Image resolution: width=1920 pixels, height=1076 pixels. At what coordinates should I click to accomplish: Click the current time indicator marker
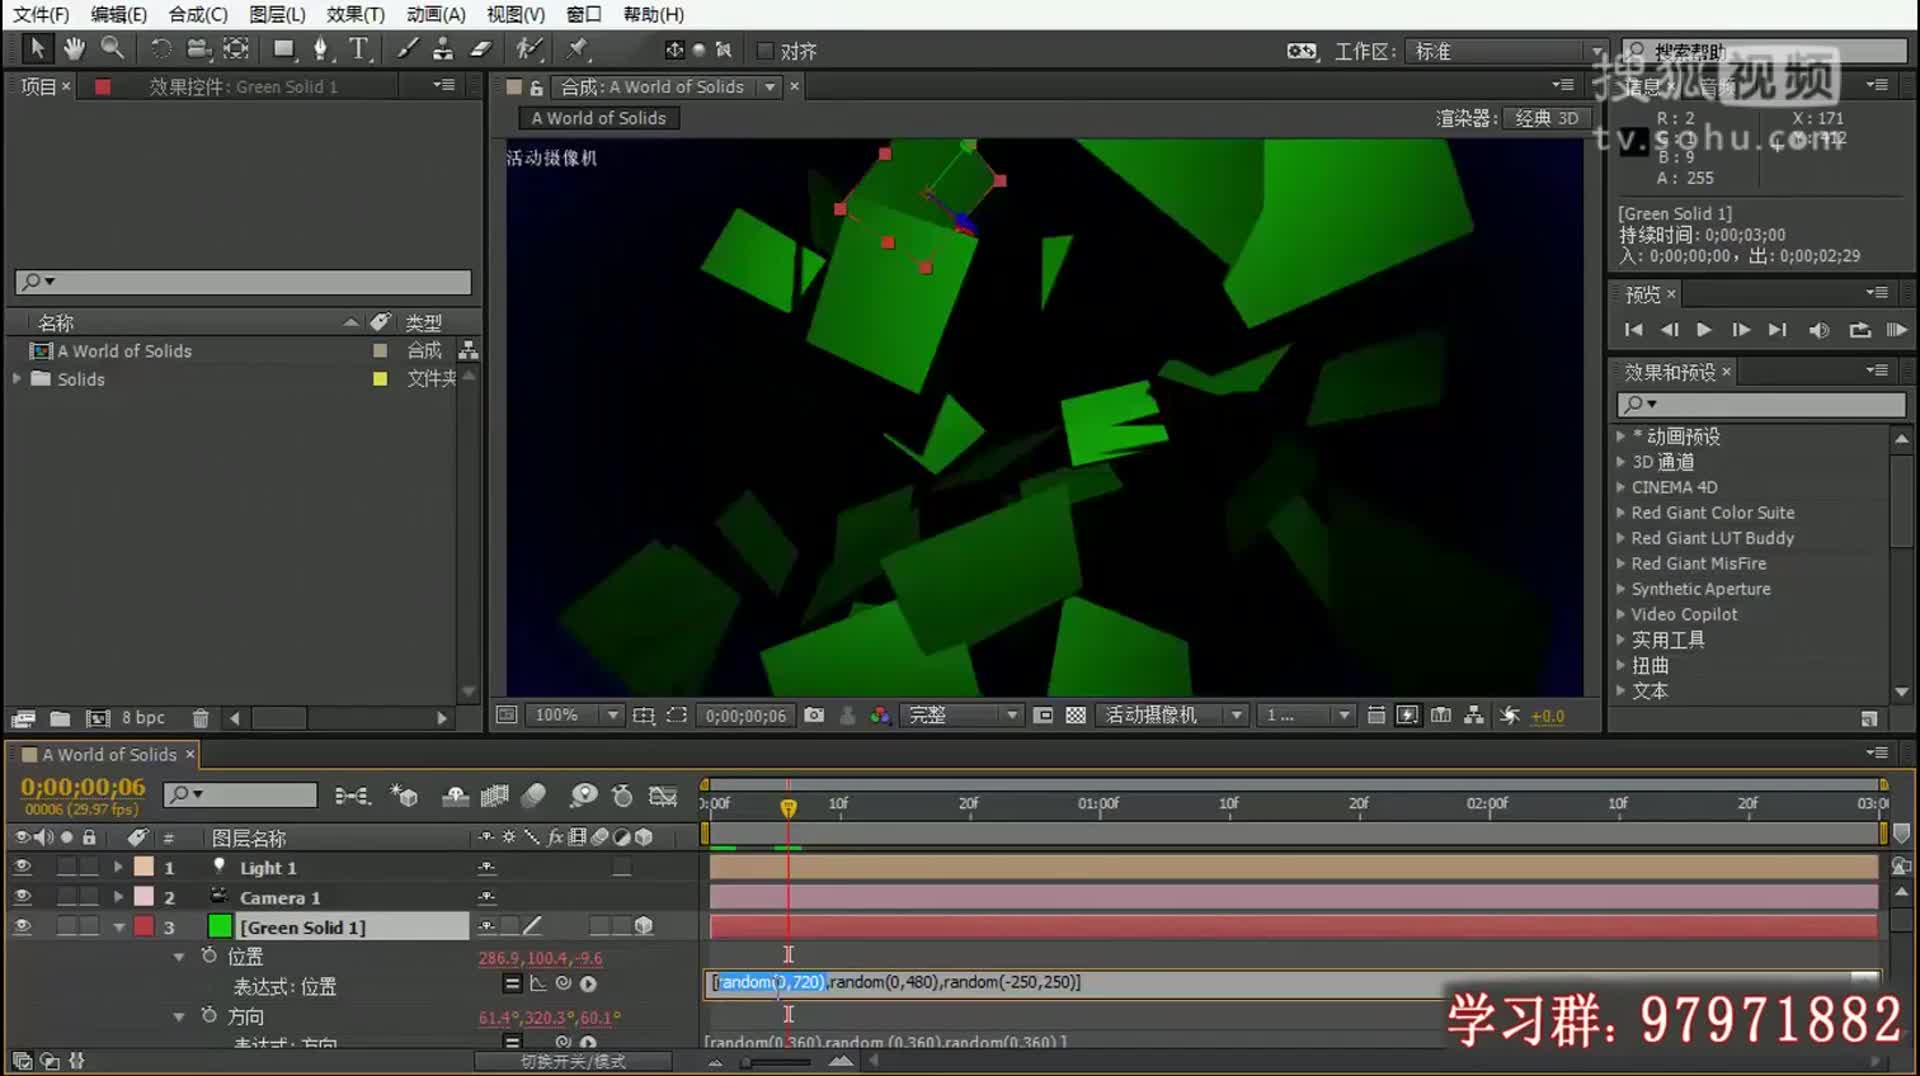[788, 806]
